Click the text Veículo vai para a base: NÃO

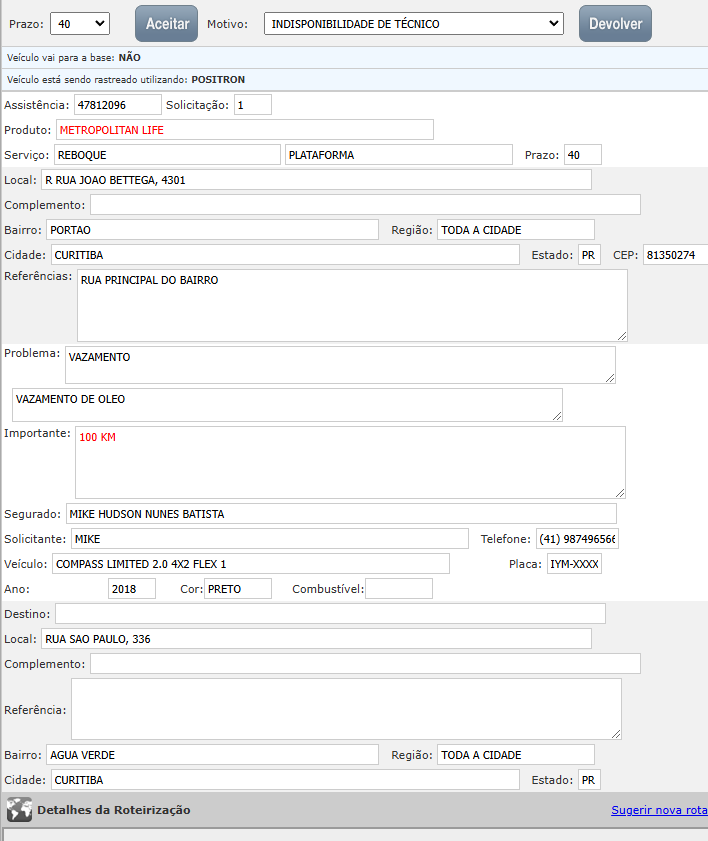pyautogui.click(x=73, y=57)
